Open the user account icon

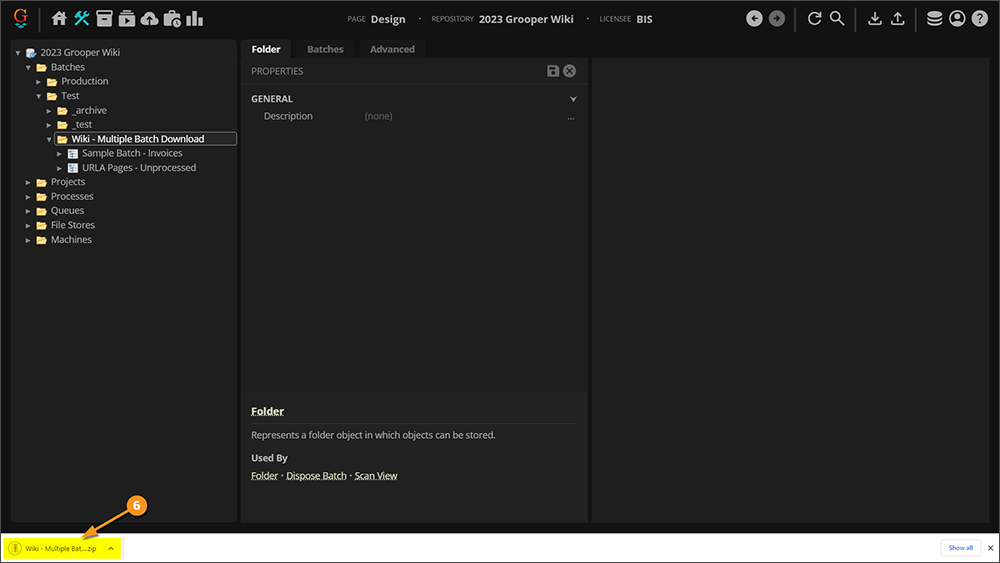pos(957,18)
